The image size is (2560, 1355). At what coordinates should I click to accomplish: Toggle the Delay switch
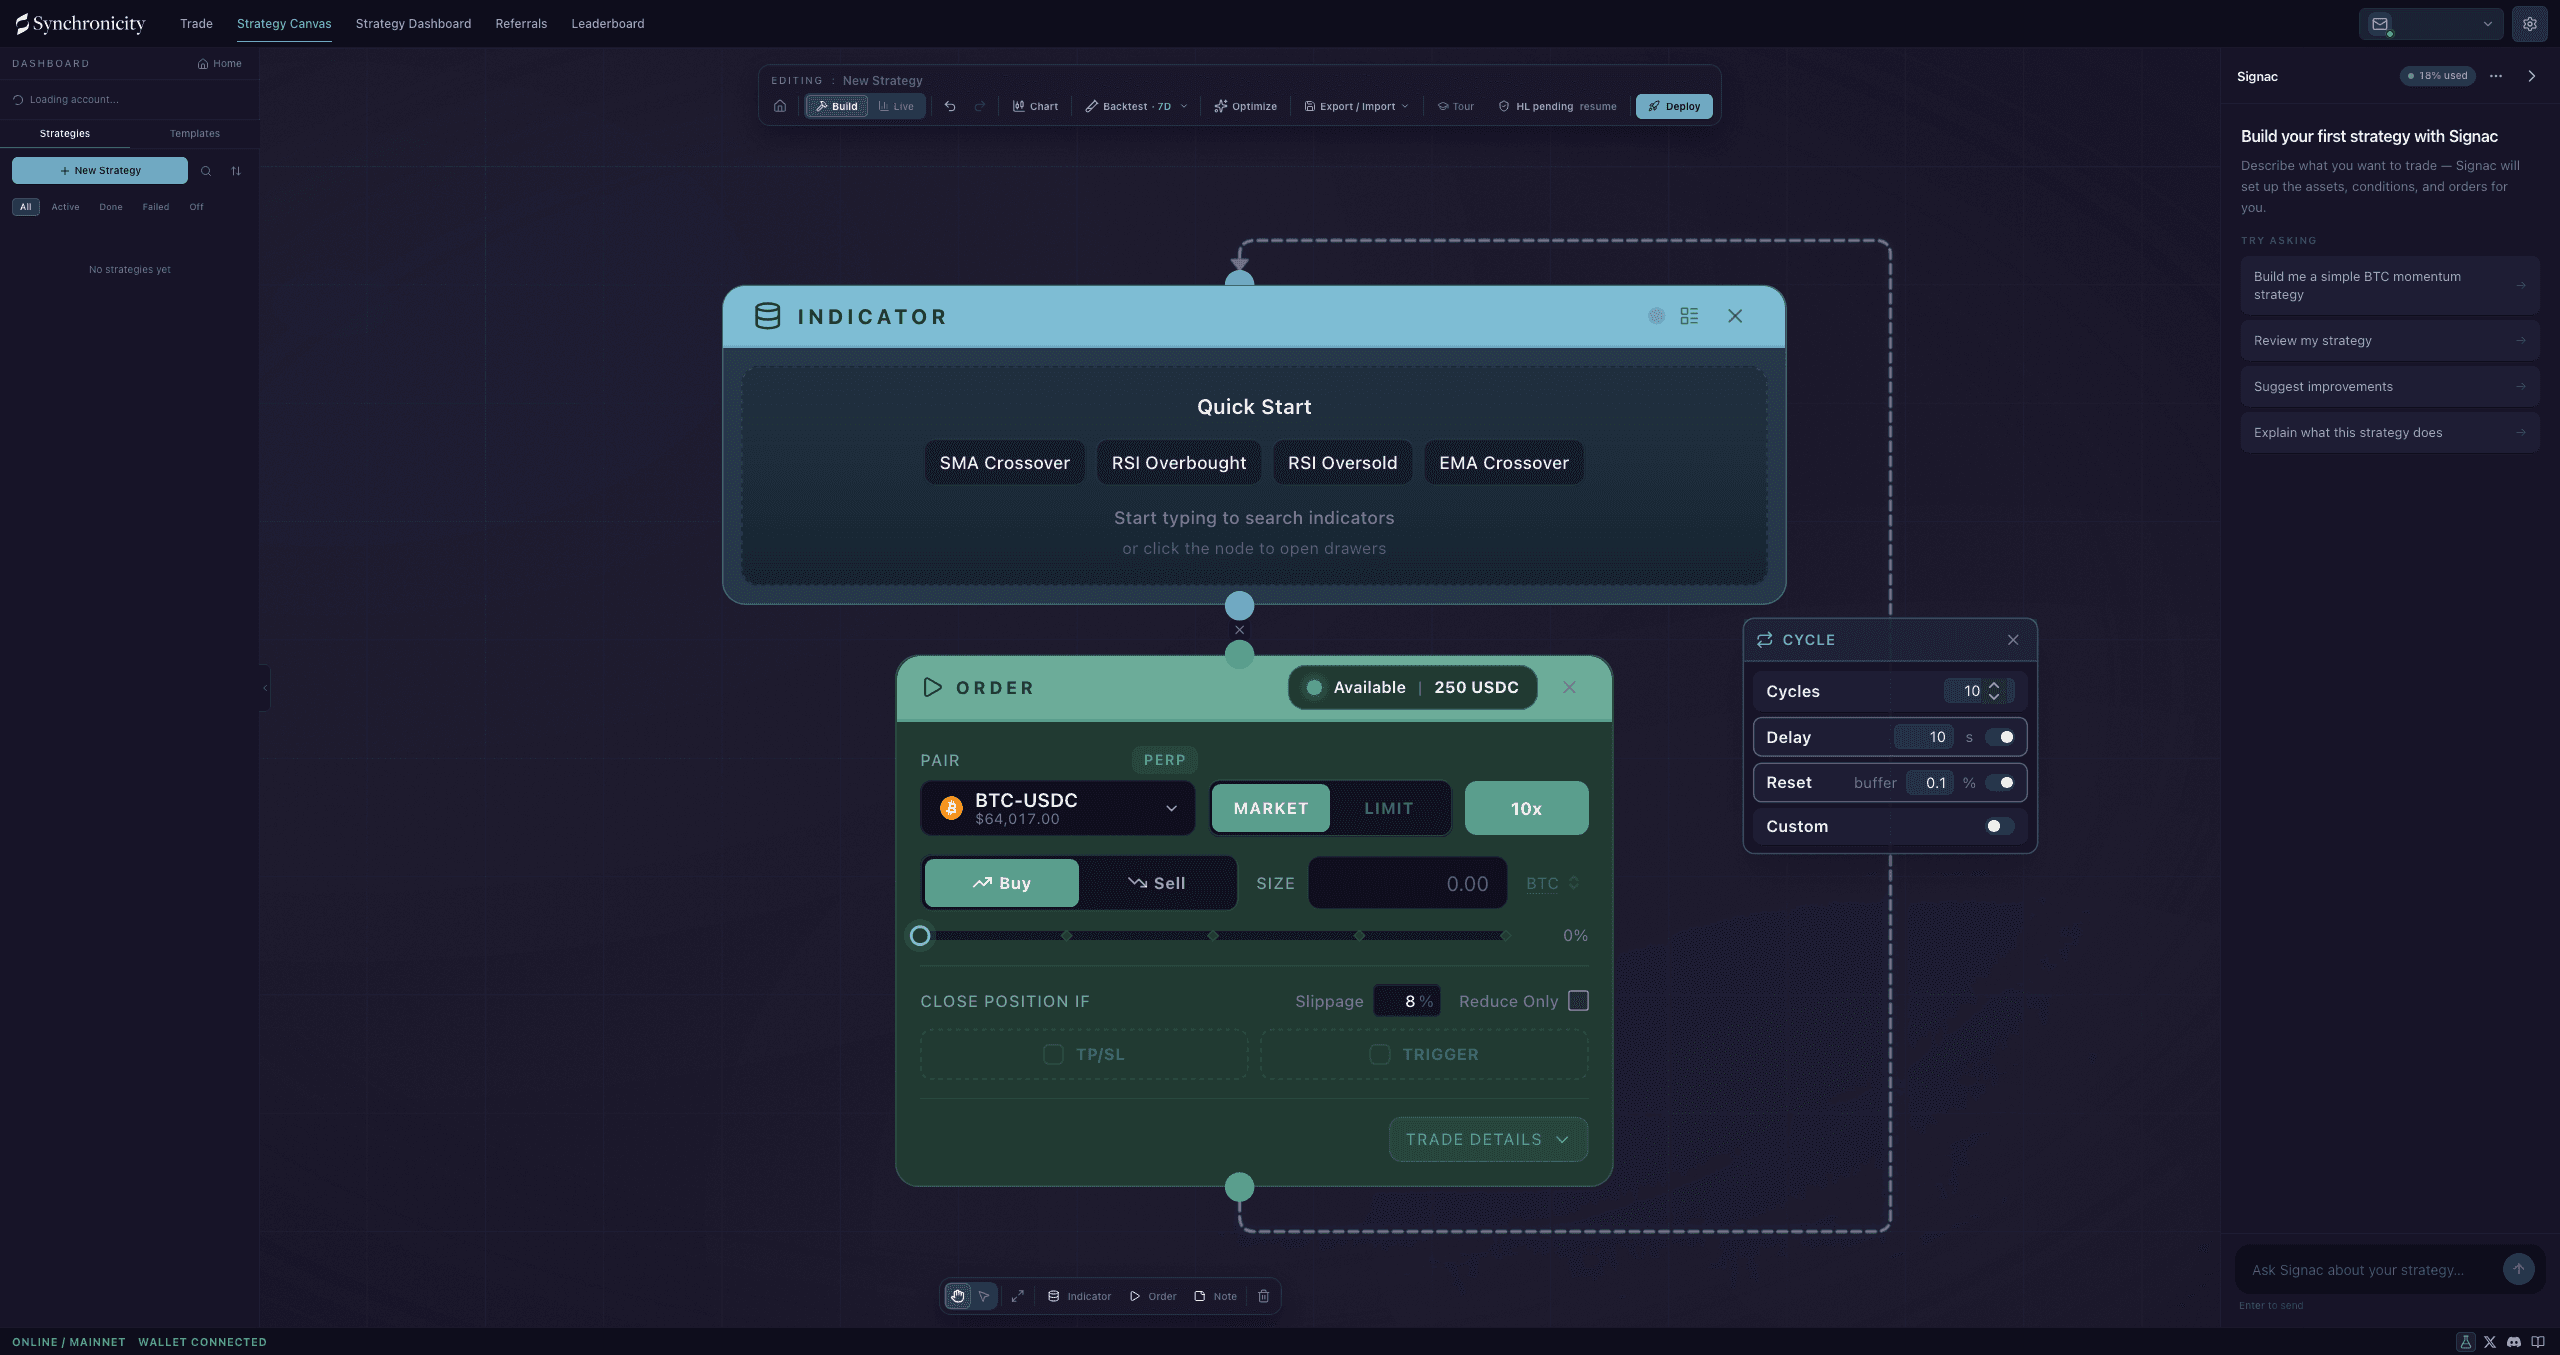tap(2000, 737)
